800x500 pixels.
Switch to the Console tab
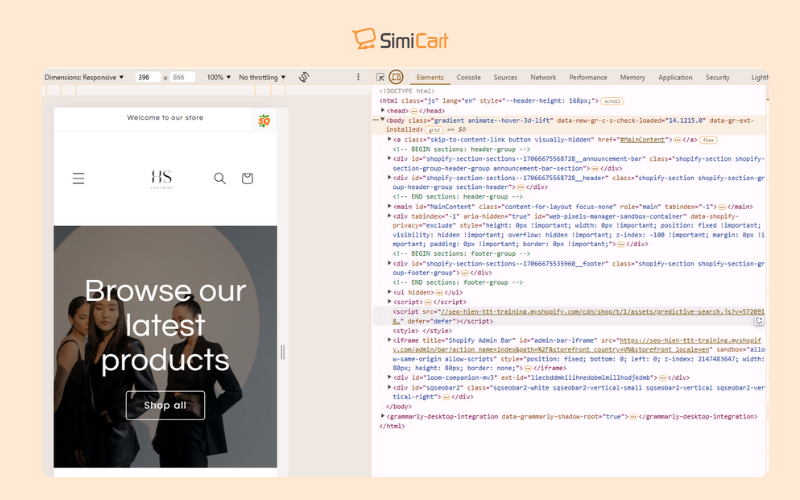click(468, 77)
